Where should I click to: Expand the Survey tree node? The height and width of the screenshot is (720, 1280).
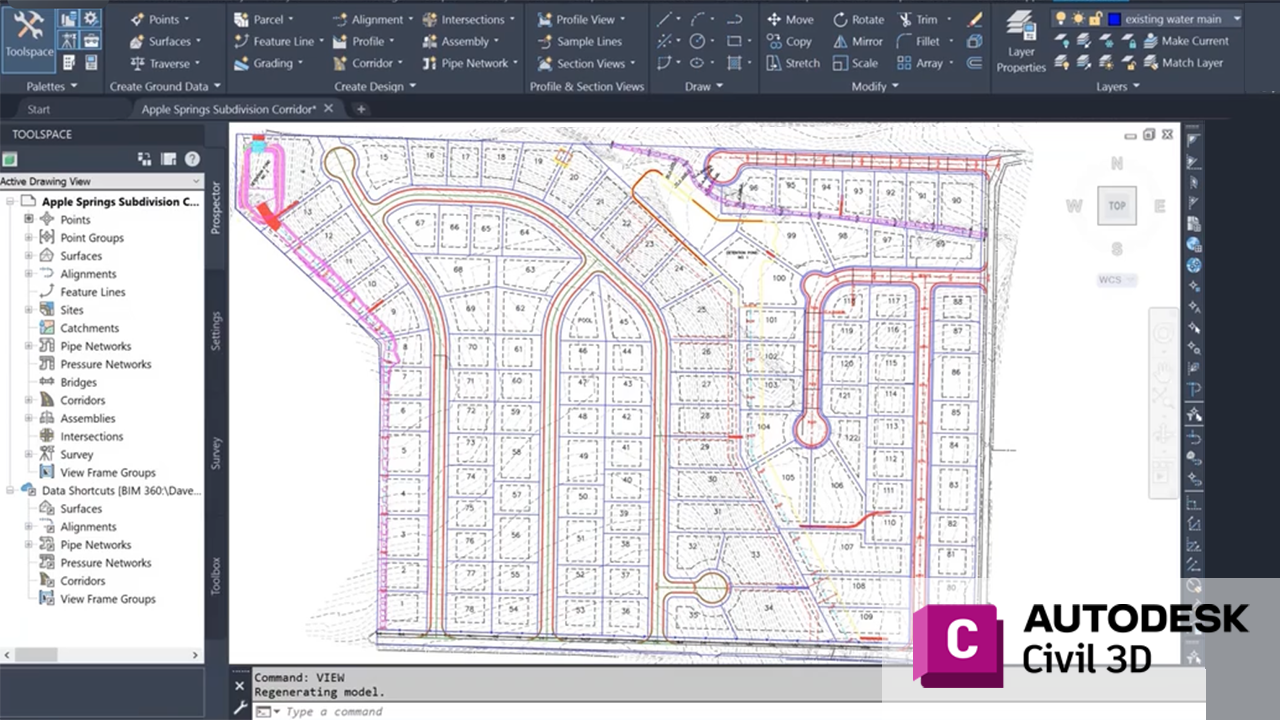click(x=28, y=454)
